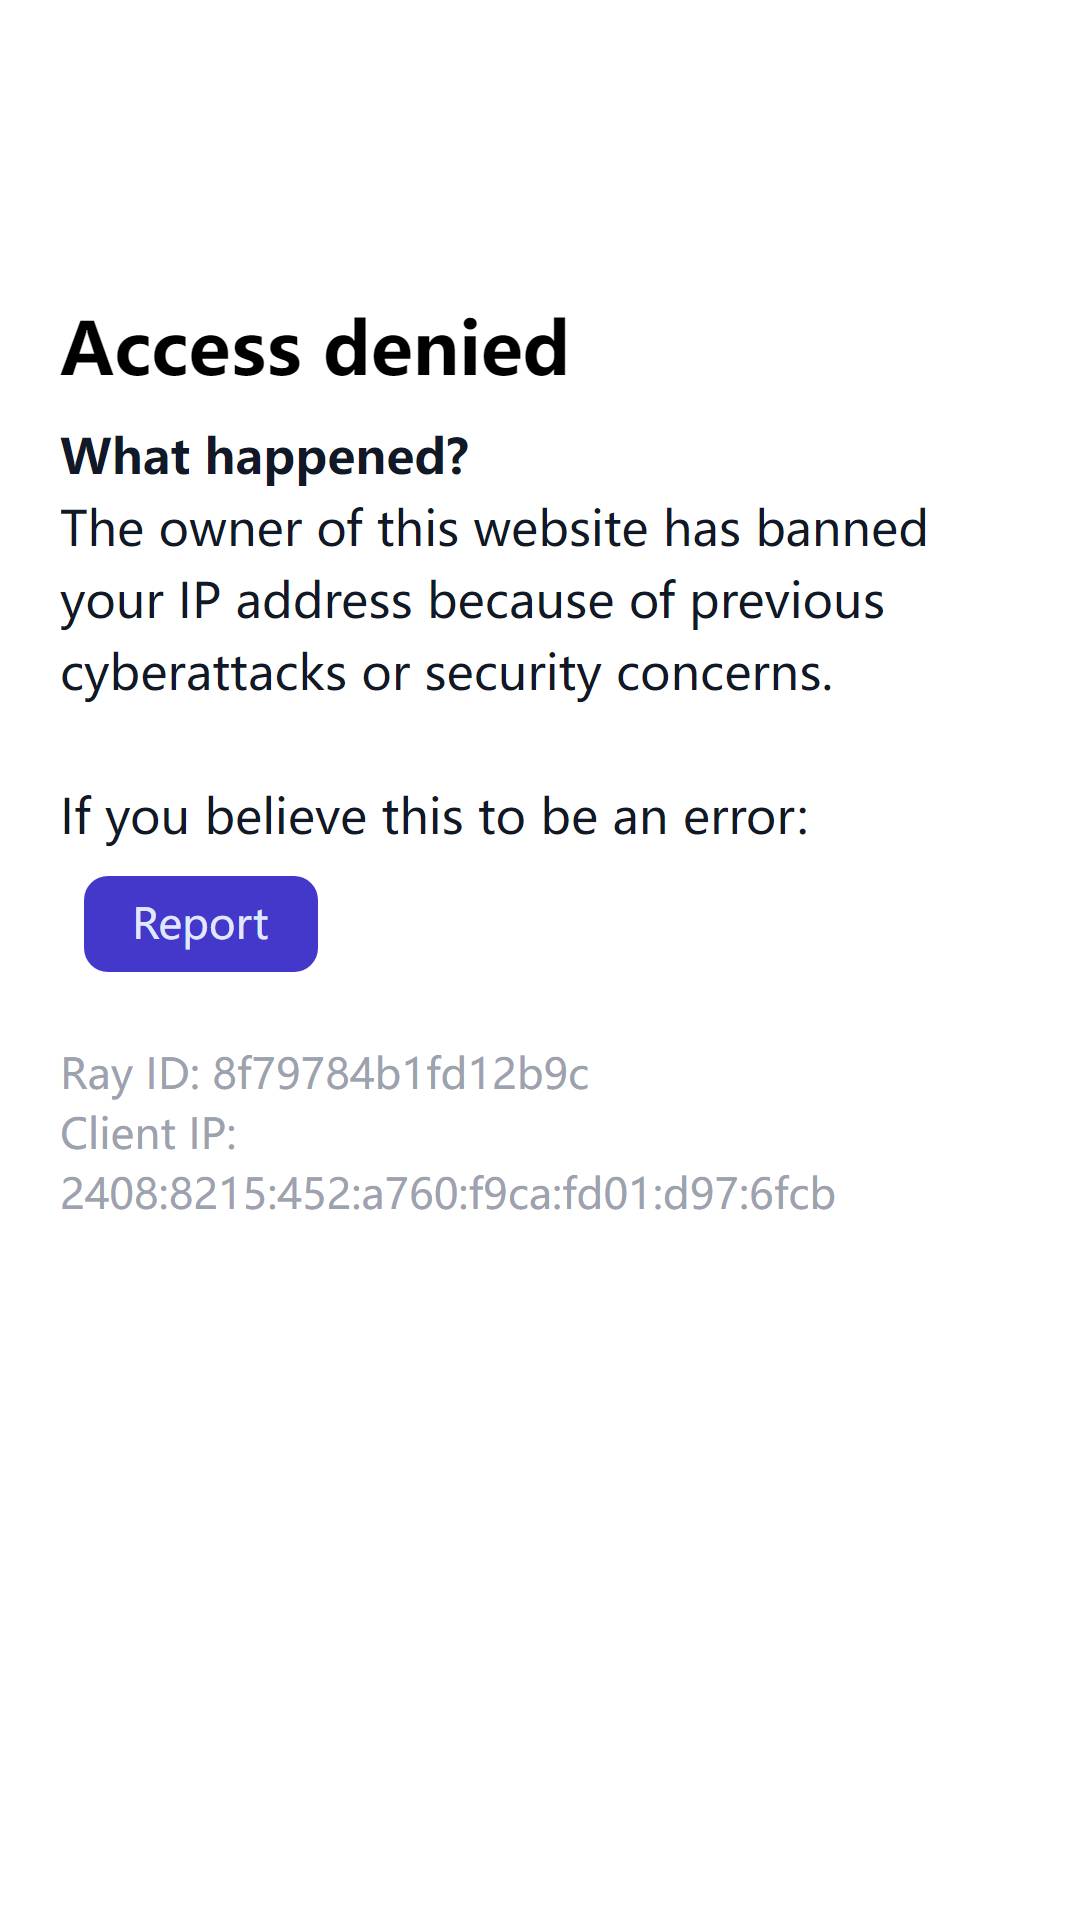The width and height of the screenshot is (1080, 1920).
Task: Select the word "banned" in the explanation
Action: pos(842,529)
